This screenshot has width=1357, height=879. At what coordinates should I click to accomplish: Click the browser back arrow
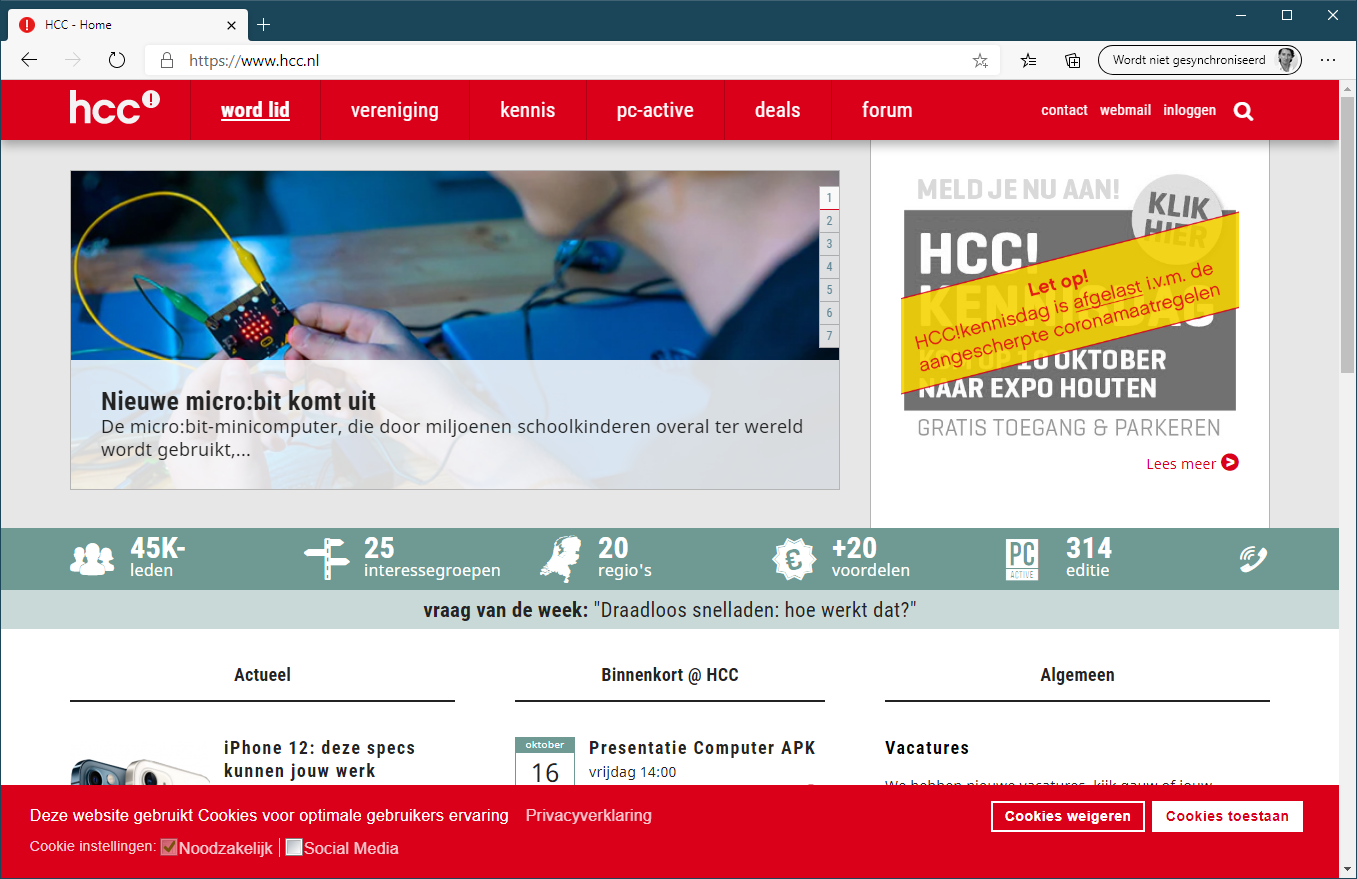click(29, 60)
